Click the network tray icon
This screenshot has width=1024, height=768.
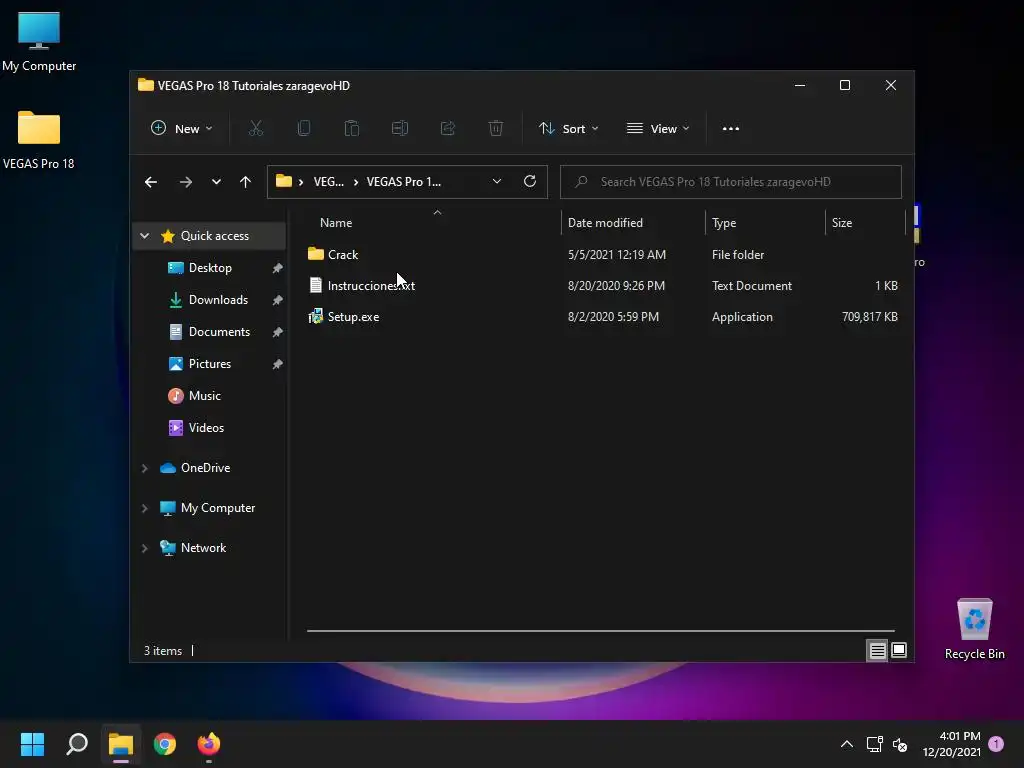click(x=874, y=744)
